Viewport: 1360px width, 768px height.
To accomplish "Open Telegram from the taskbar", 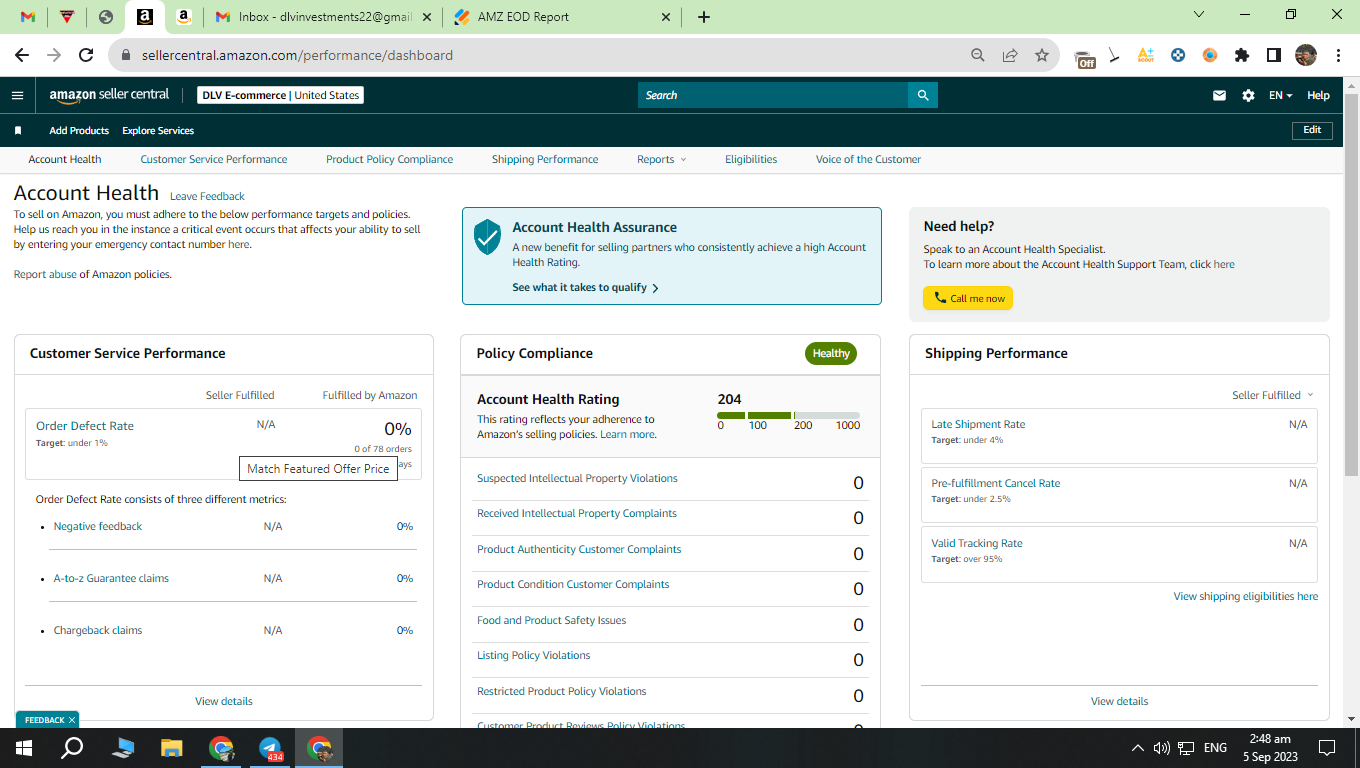I will (270, 748).
